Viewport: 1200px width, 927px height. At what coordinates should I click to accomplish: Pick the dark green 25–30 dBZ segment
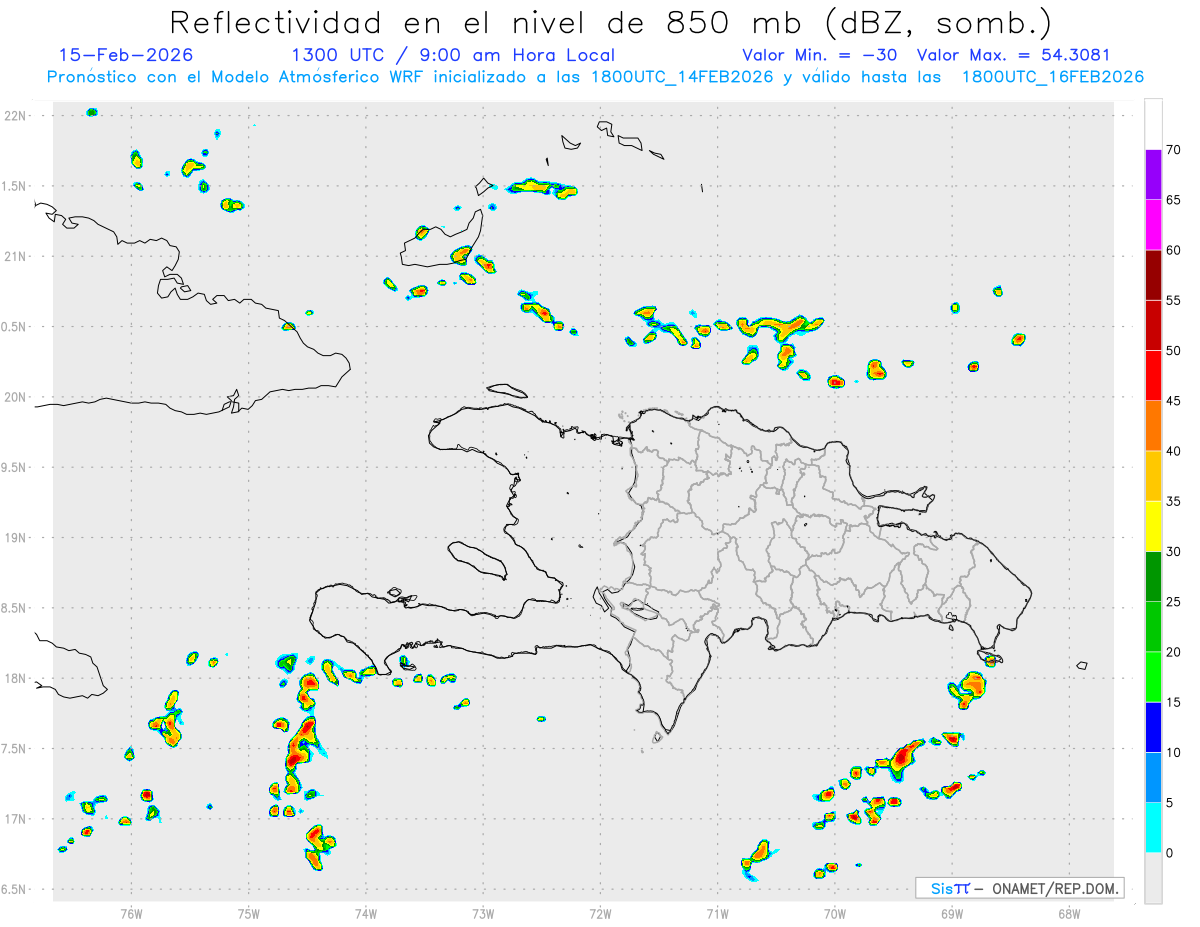[1153, 577]
